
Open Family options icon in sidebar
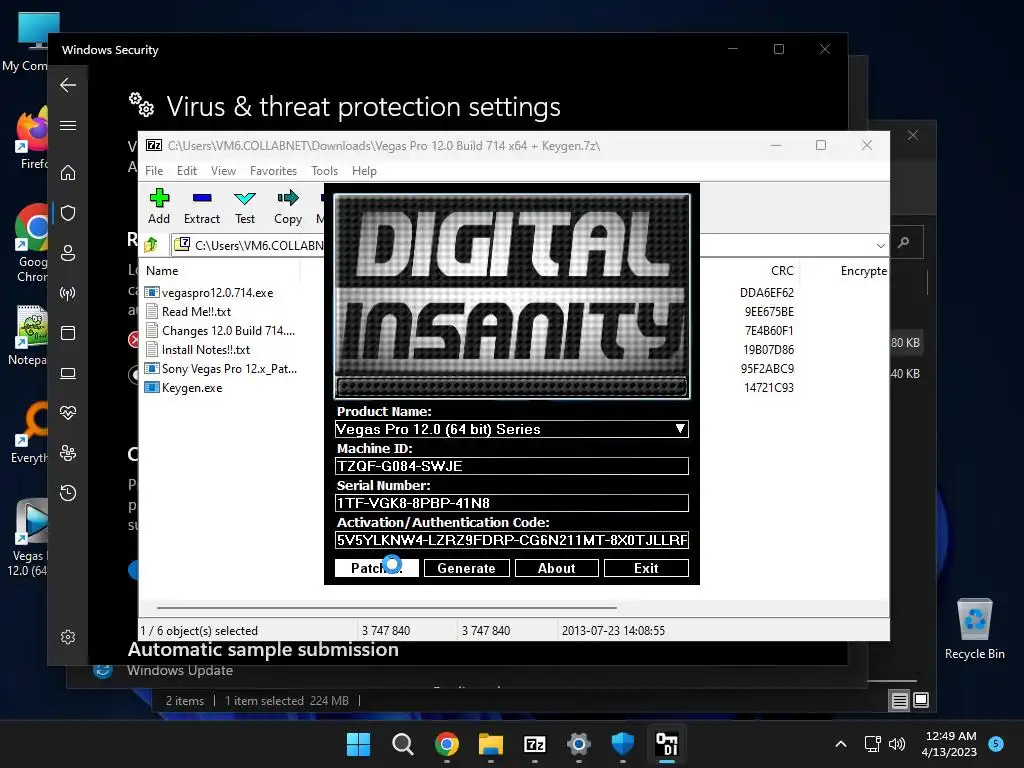(68, 453)
